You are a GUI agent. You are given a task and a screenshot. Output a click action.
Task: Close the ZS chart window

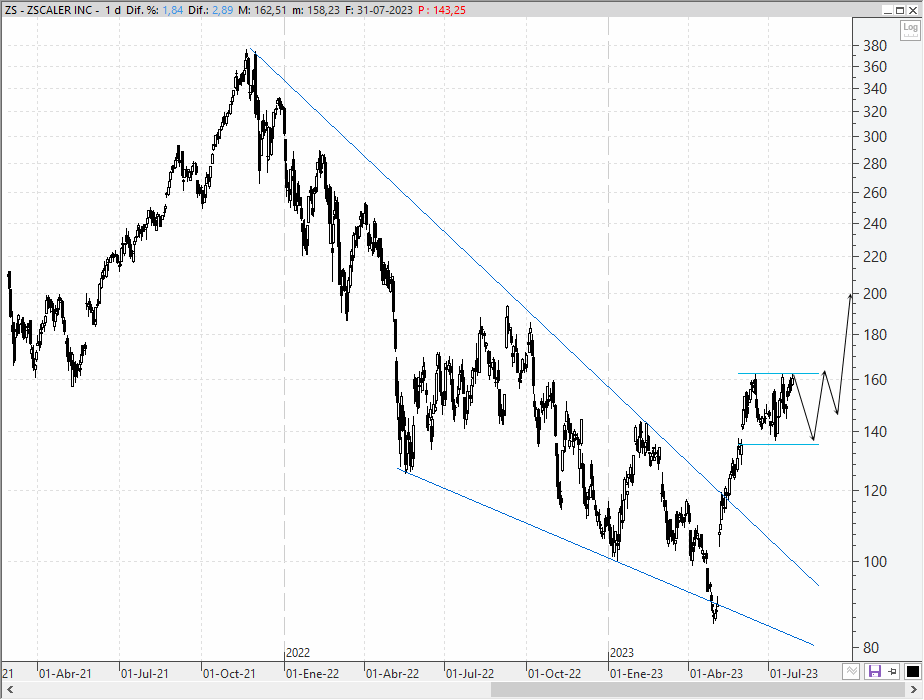[913, 10]
